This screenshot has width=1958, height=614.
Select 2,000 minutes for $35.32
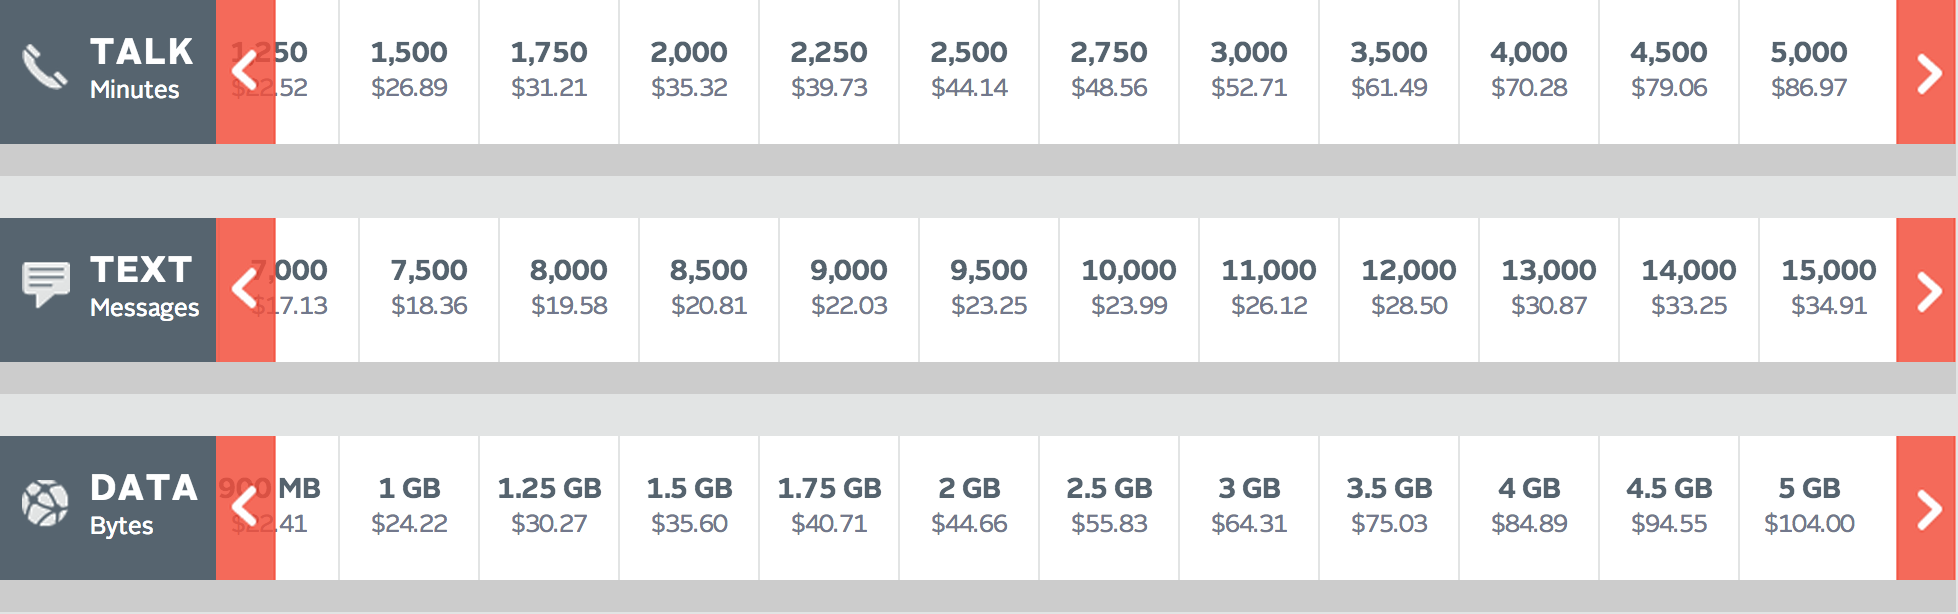click(x=689, y=70)
